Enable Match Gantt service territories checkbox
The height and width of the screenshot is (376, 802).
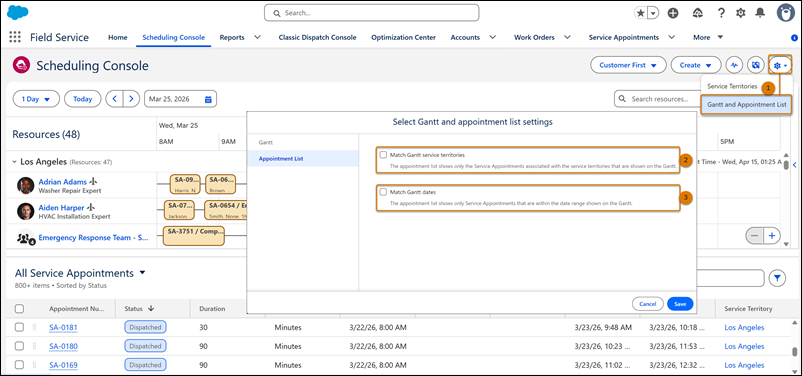(383, 154)
